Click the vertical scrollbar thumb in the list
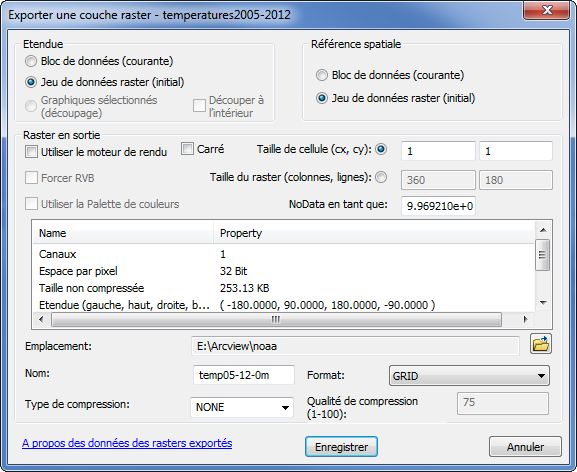The width and height of the screenshot is (577, 472). coord(543,255)
